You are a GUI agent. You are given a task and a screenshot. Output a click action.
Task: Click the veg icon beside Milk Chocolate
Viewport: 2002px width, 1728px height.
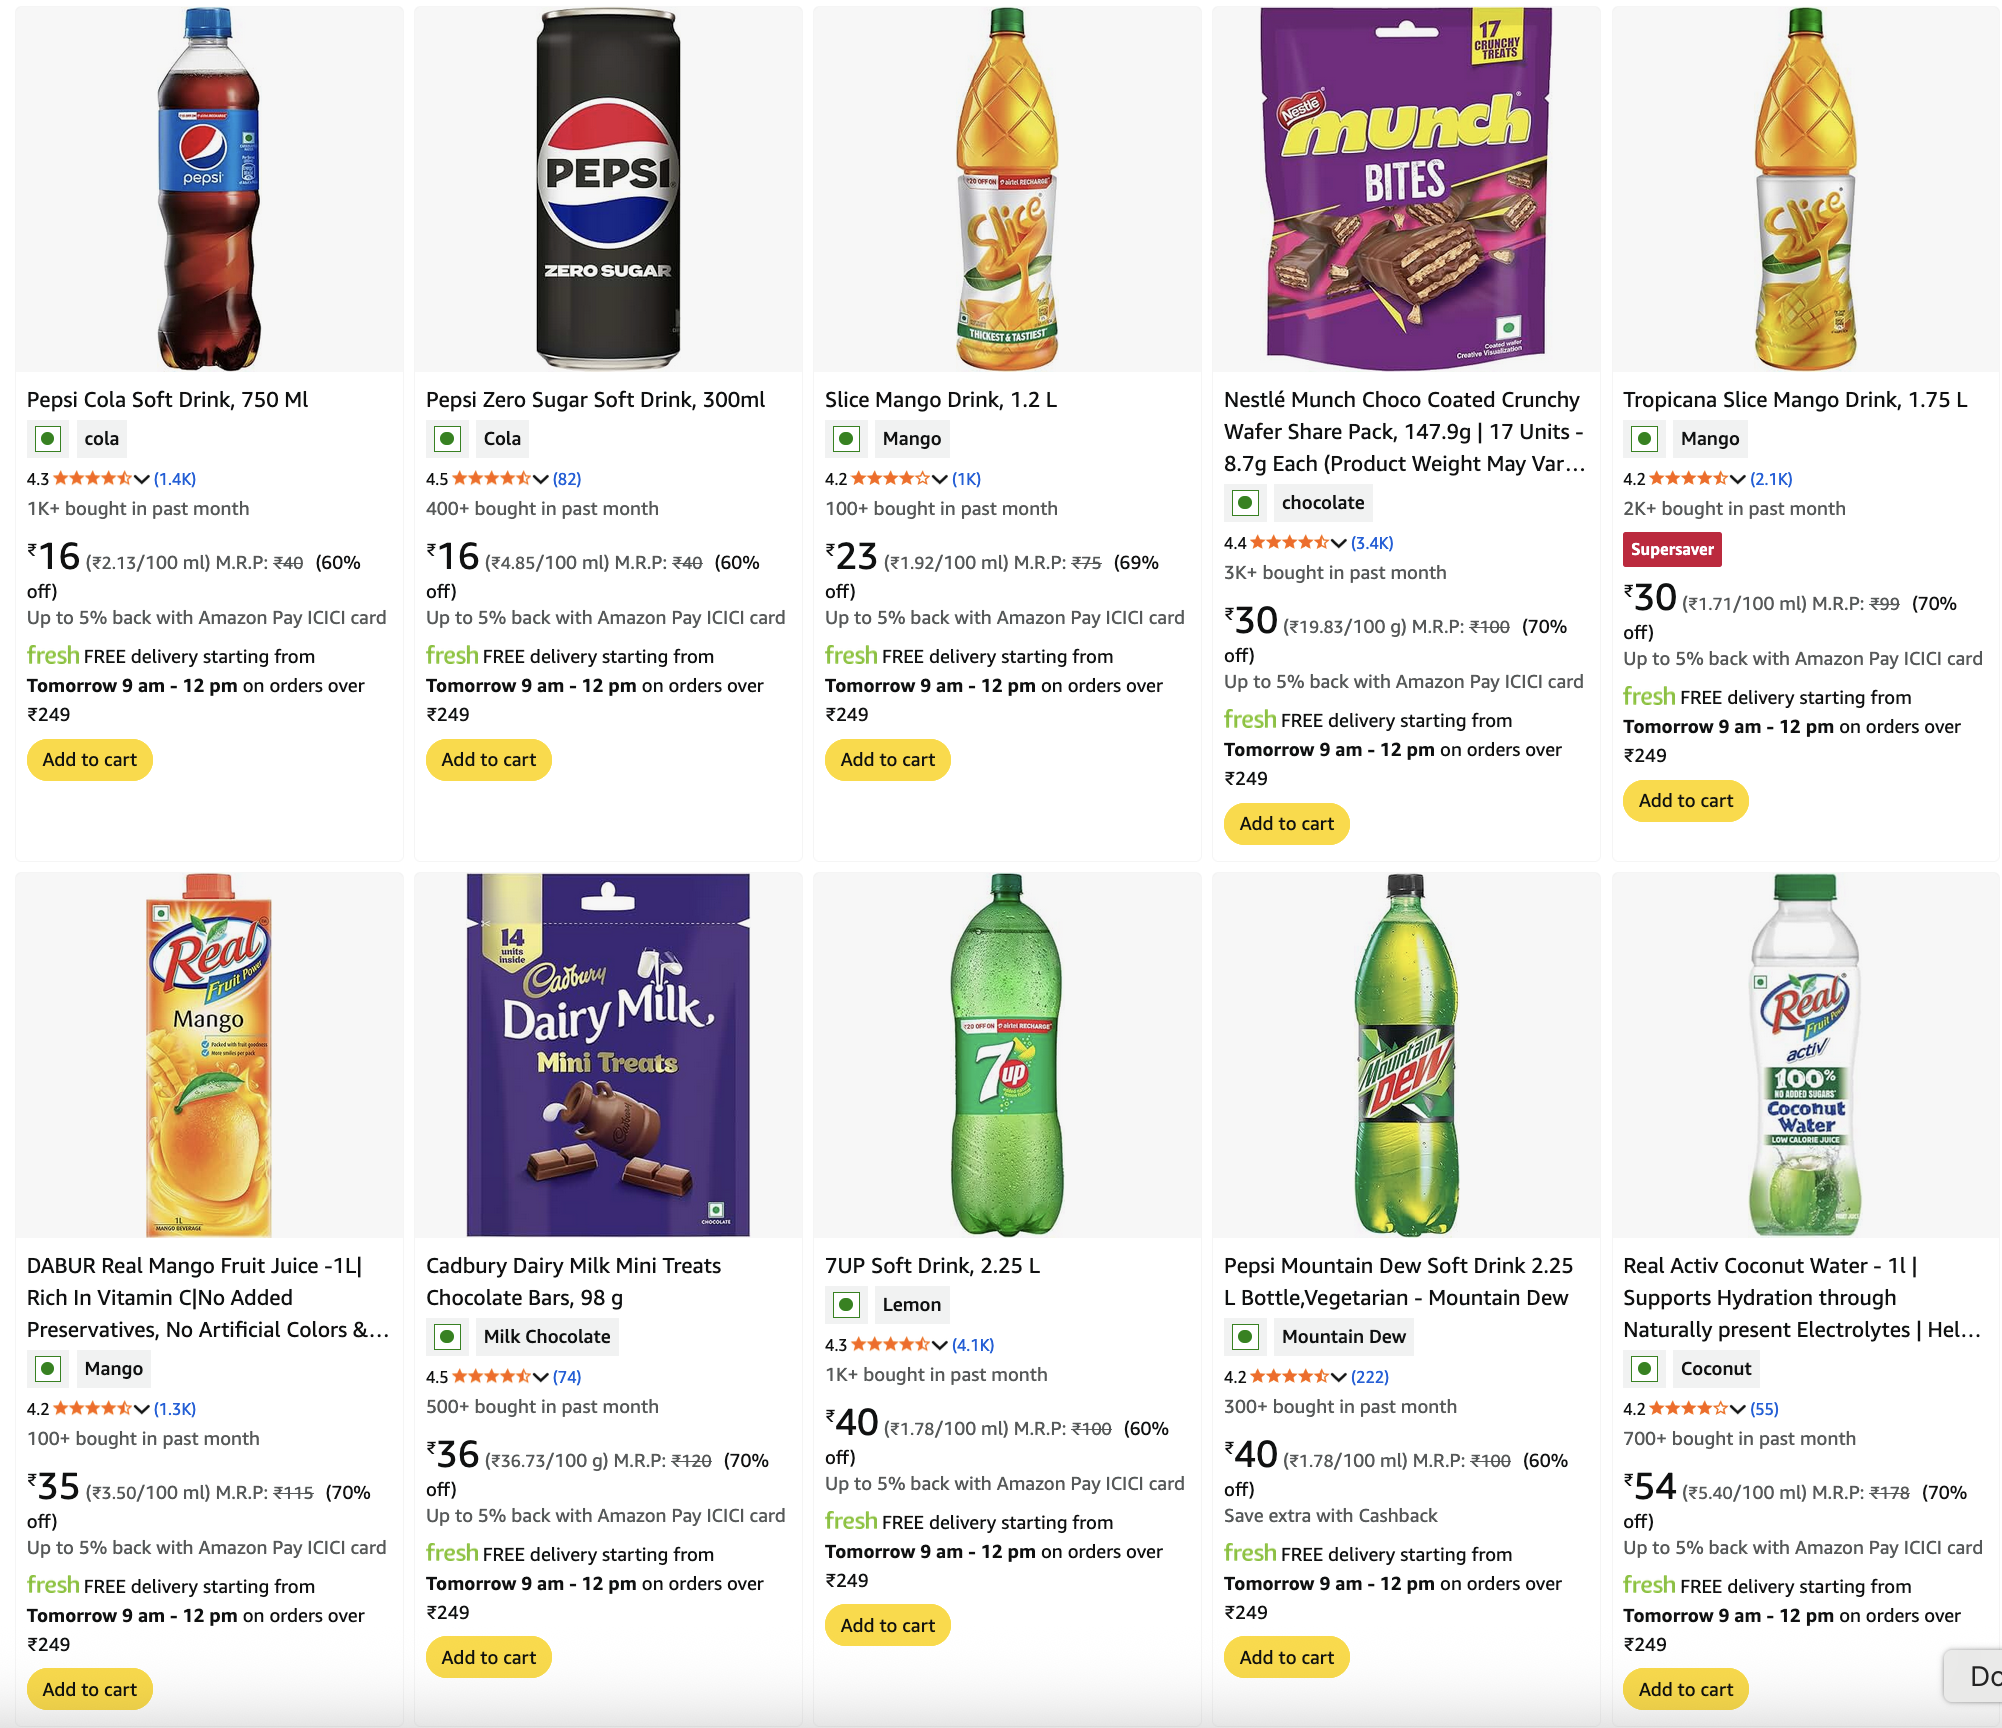click(x=447, y=1337)
